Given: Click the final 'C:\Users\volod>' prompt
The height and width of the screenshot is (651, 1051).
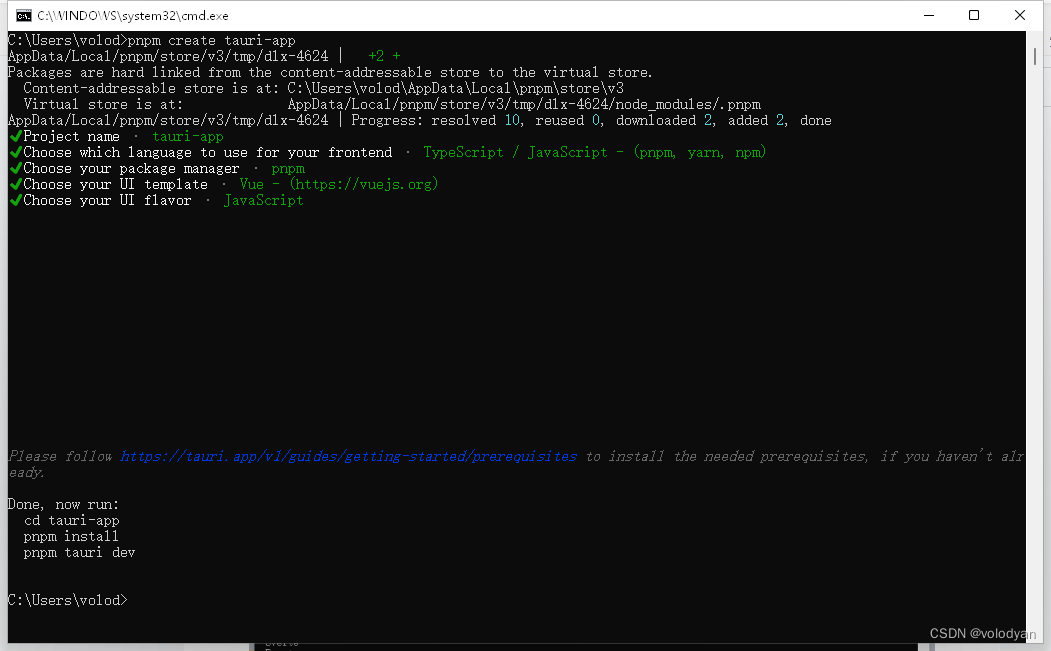Looking at the screenshot, I should 68,601.
